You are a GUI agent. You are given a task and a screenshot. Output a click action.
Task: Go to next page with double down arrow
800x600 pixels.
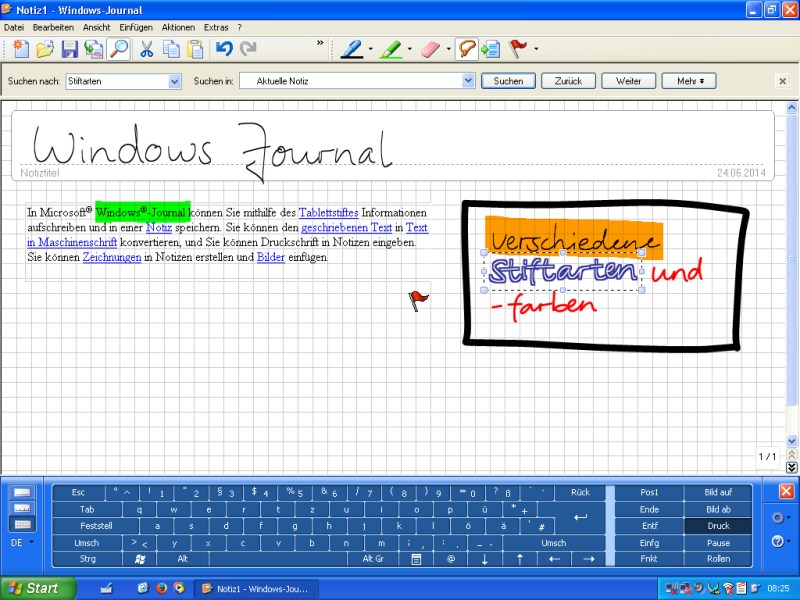791,467
